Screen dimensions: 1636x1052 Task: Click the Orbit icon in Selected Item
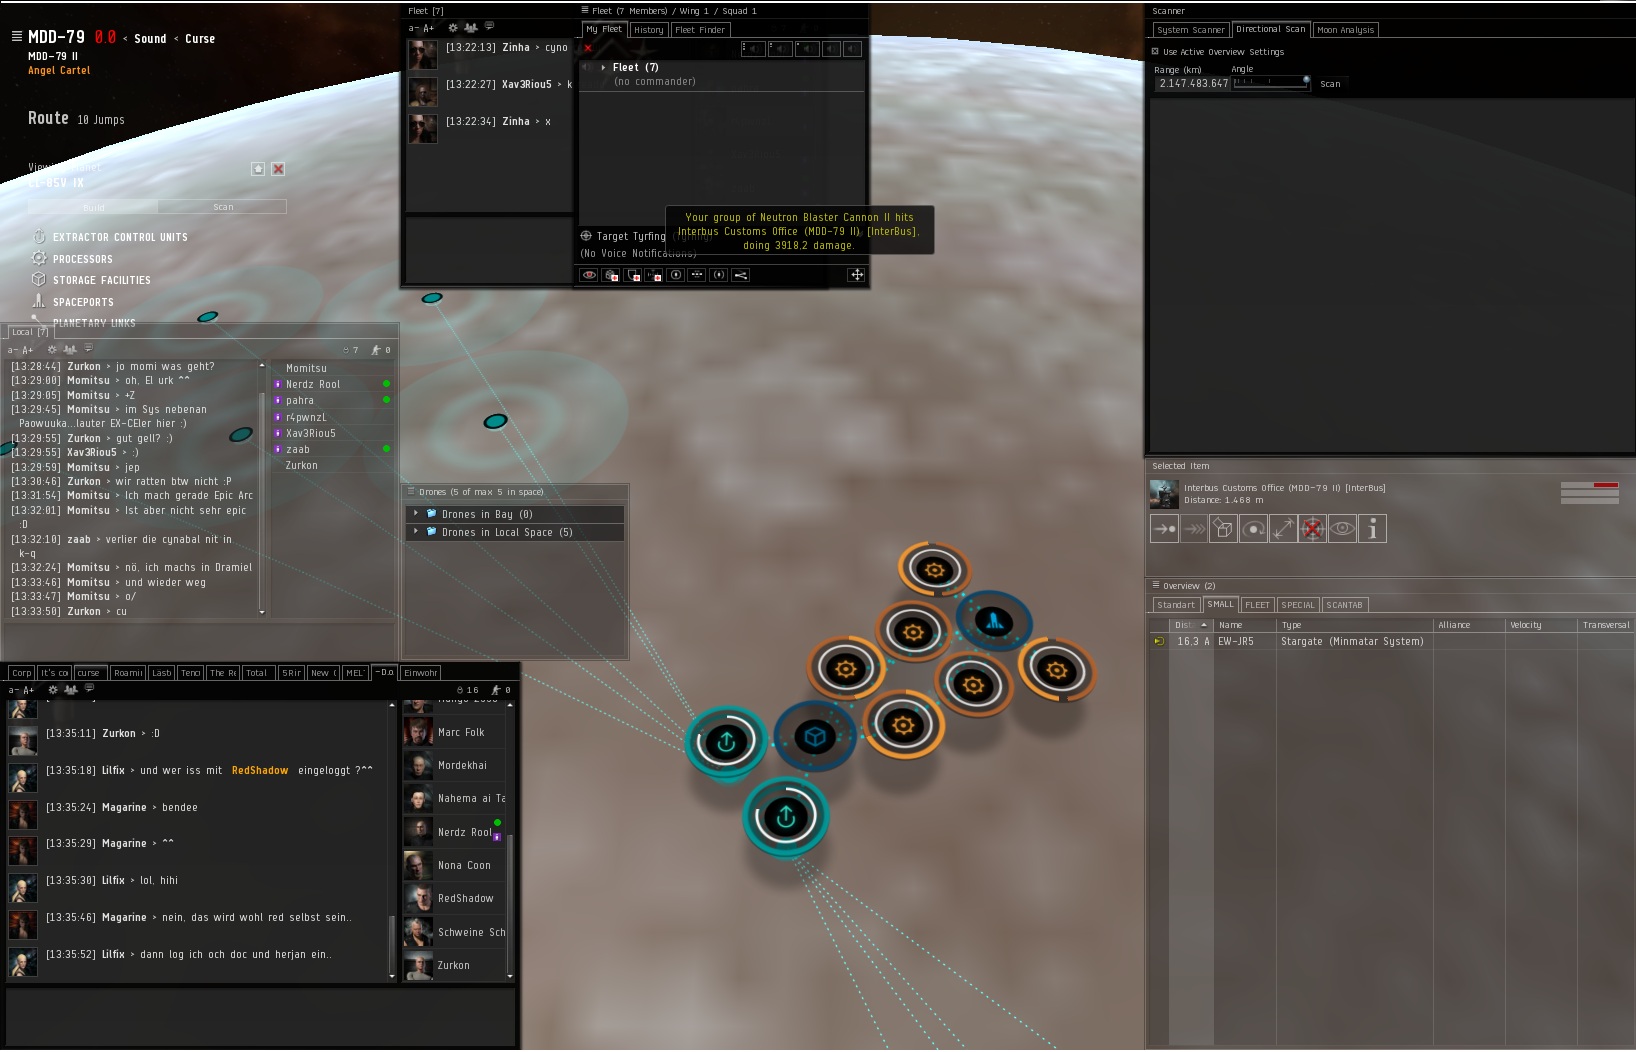[1253, 529]
